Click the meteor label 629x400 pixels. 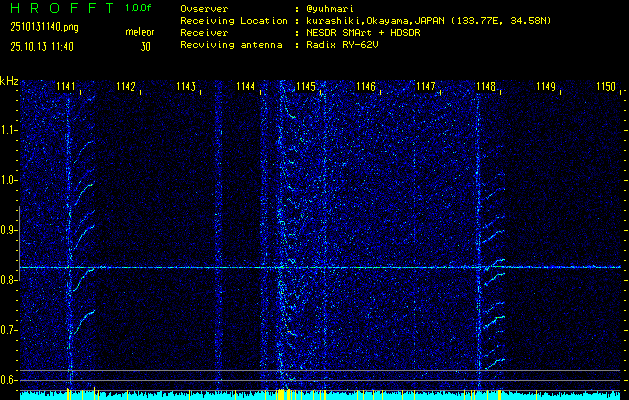tap(139, 32)
